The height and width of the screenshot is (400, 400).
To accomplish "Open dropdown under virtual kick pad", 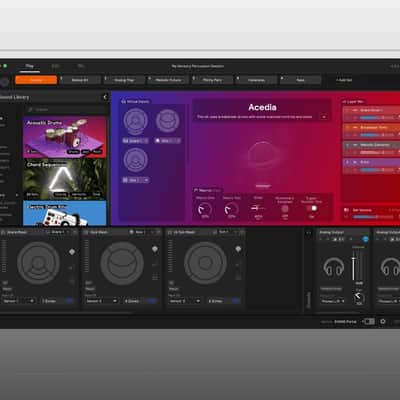I will pyautogui.click(x=168, y=141).
